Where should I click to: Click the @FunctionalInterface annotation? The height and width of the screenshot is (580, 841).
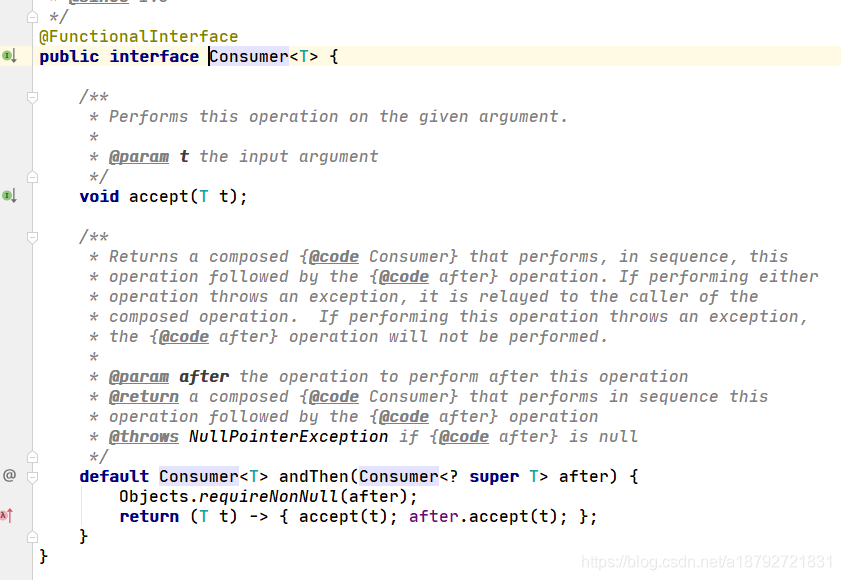[x=139, y=36]
